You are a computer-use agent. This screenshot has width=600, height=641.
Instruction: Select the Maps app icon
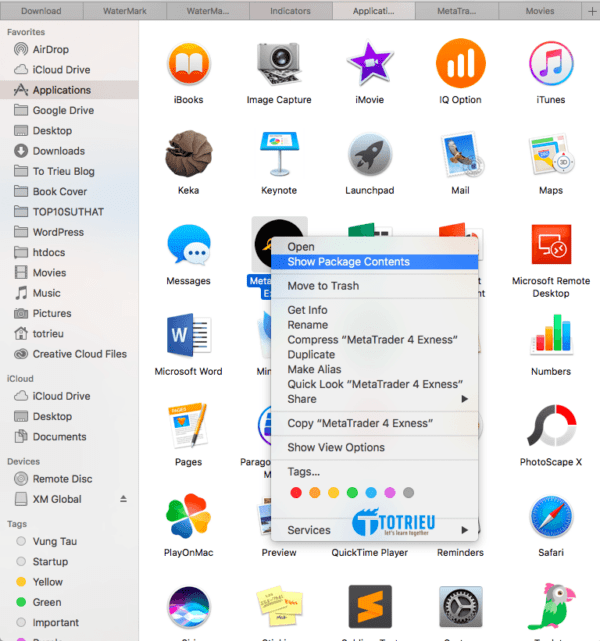coord(551,155)
